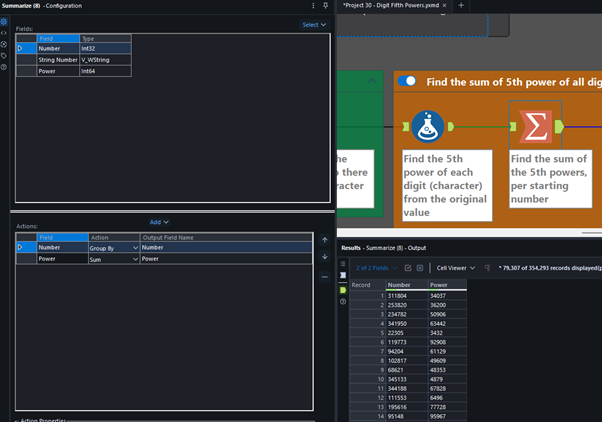Screen dimensions: 602x422
Task: Open the help icon in configuration sidebar
Action: tap(4, 67)
